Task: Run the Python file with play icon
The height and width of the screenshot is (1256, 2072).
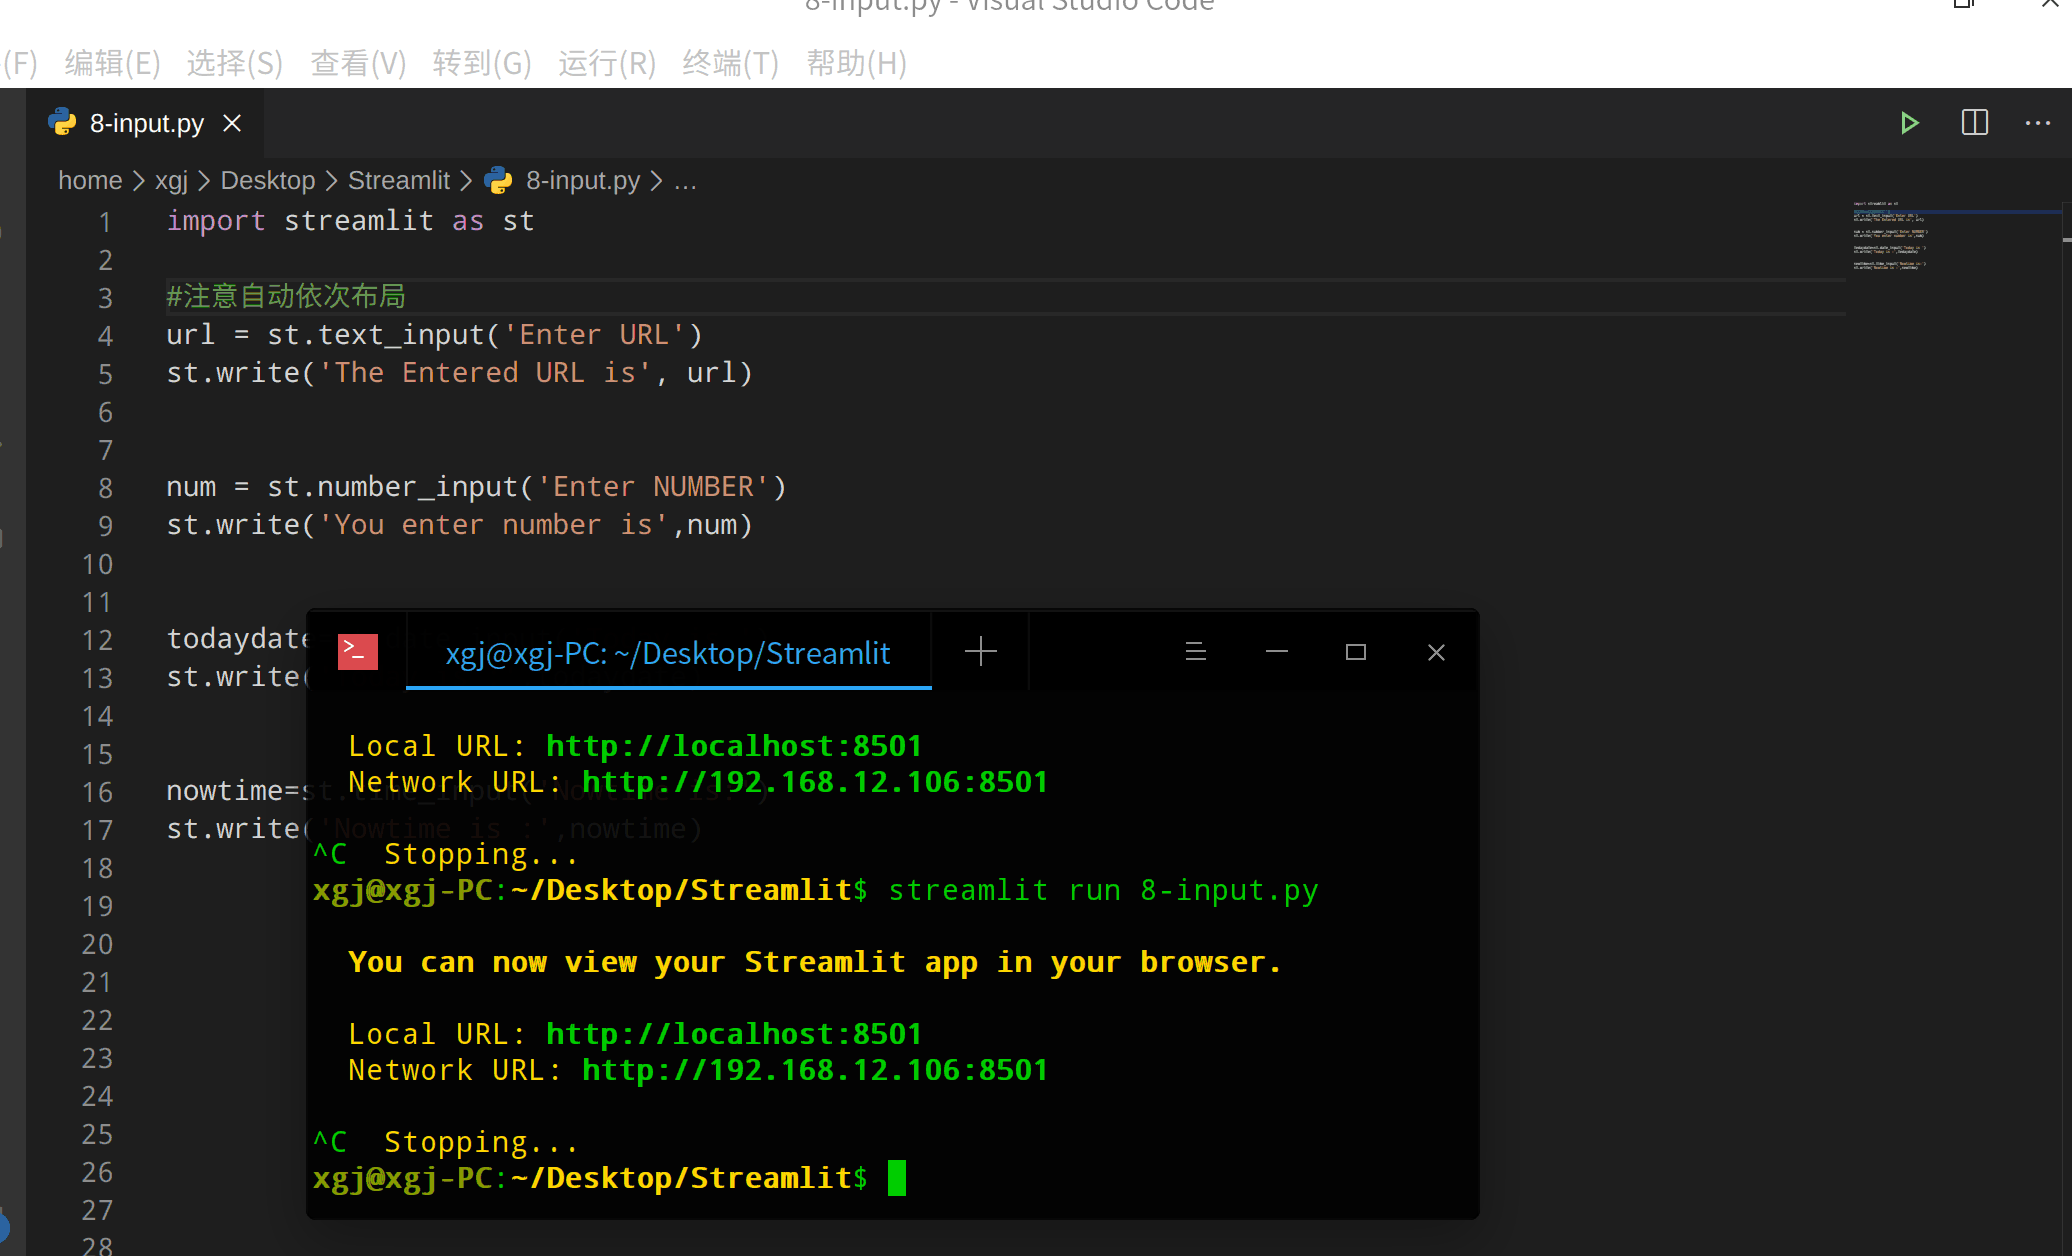Action: click(x=1909, y=123)
